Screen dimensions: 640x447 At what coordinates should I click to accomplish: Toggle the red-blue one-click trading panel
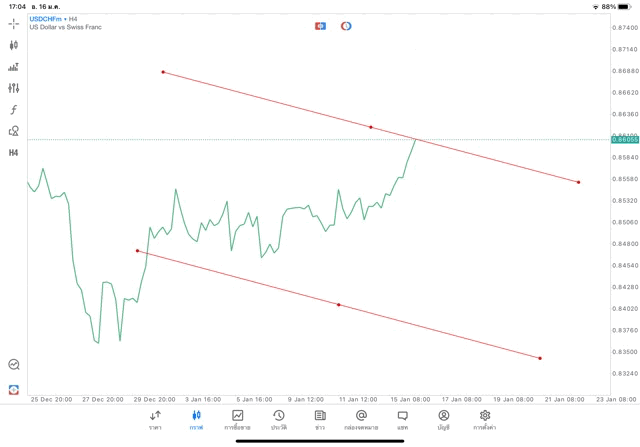click(x=321, y=26)
